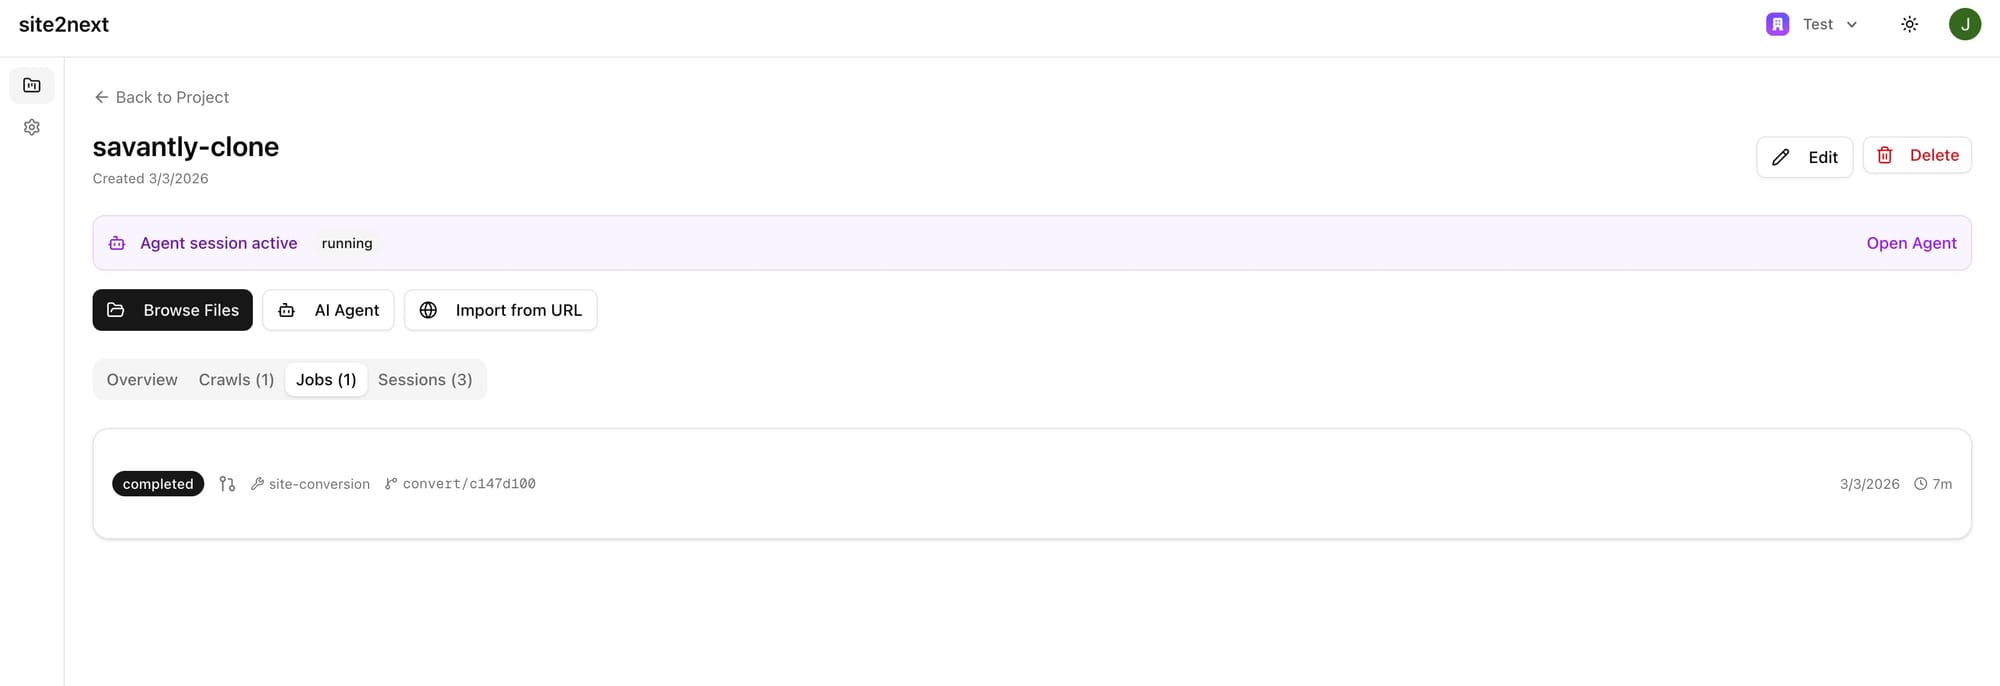This screenshot has height=686, width=2000.
Task: Click the clock icon beside 7m duration
Action: click(1920, 484)
